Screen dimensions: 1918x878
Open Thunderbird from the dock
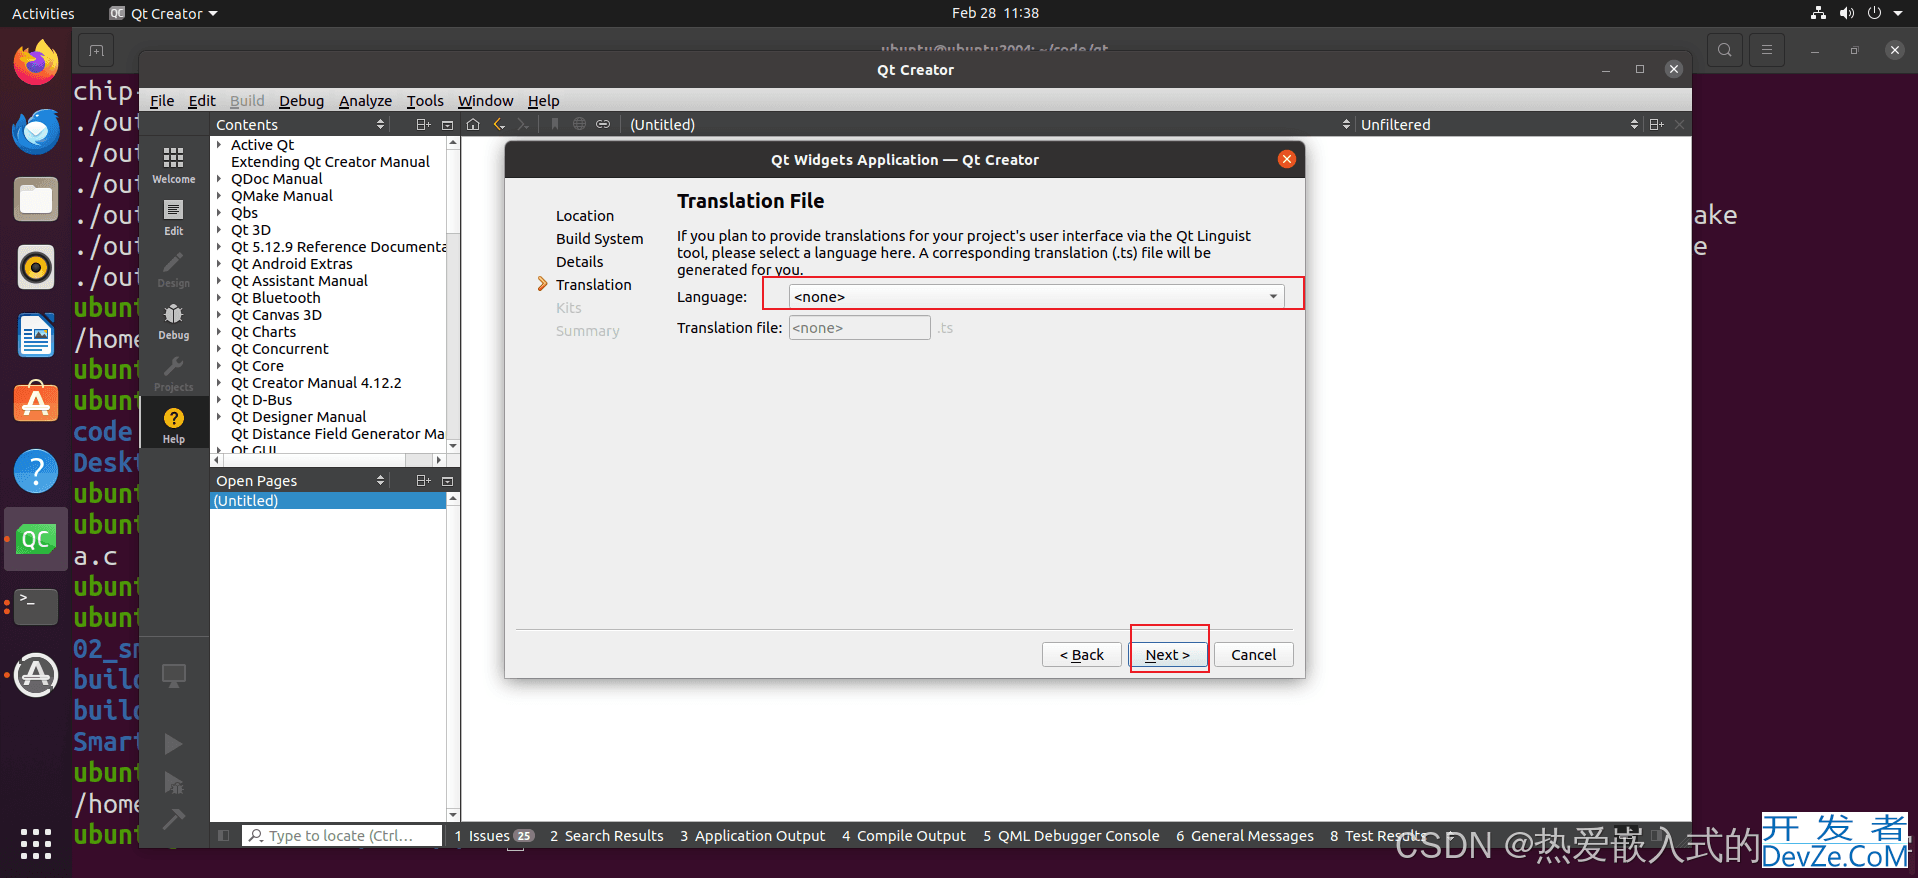[x=36, y=131]
